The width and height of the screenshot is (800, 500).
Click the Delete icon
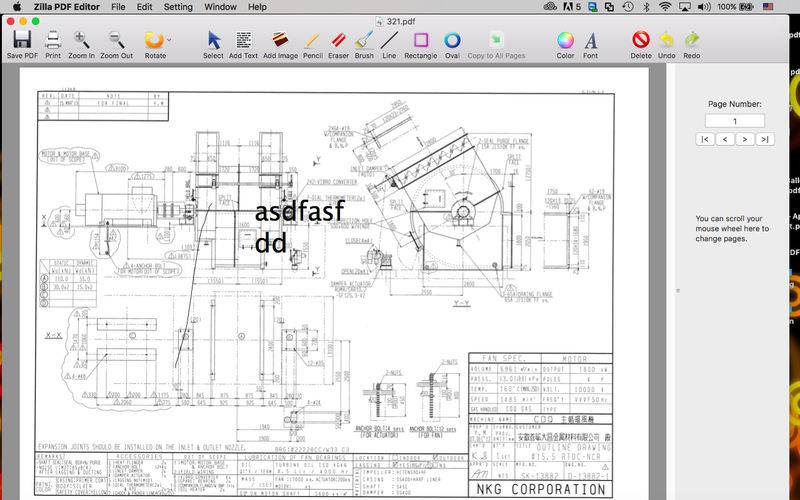click(641, 40)
